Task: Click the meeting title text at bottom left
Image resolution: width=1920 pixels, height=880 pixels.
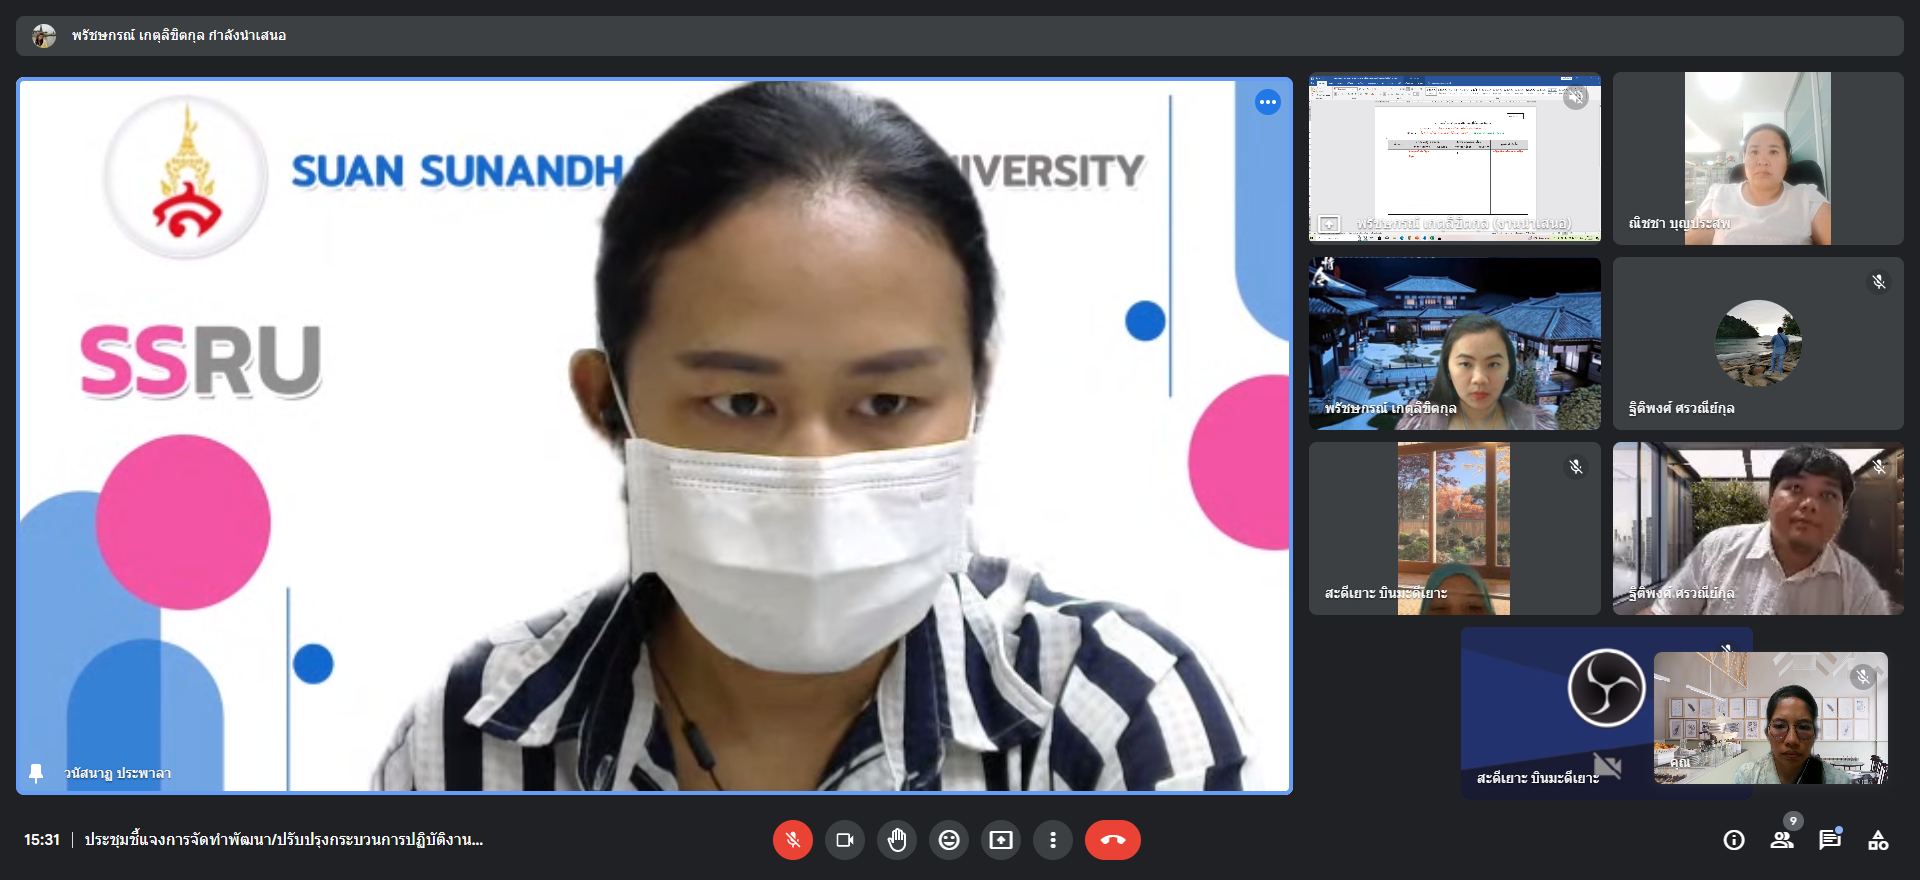Action: coord(283,840)
